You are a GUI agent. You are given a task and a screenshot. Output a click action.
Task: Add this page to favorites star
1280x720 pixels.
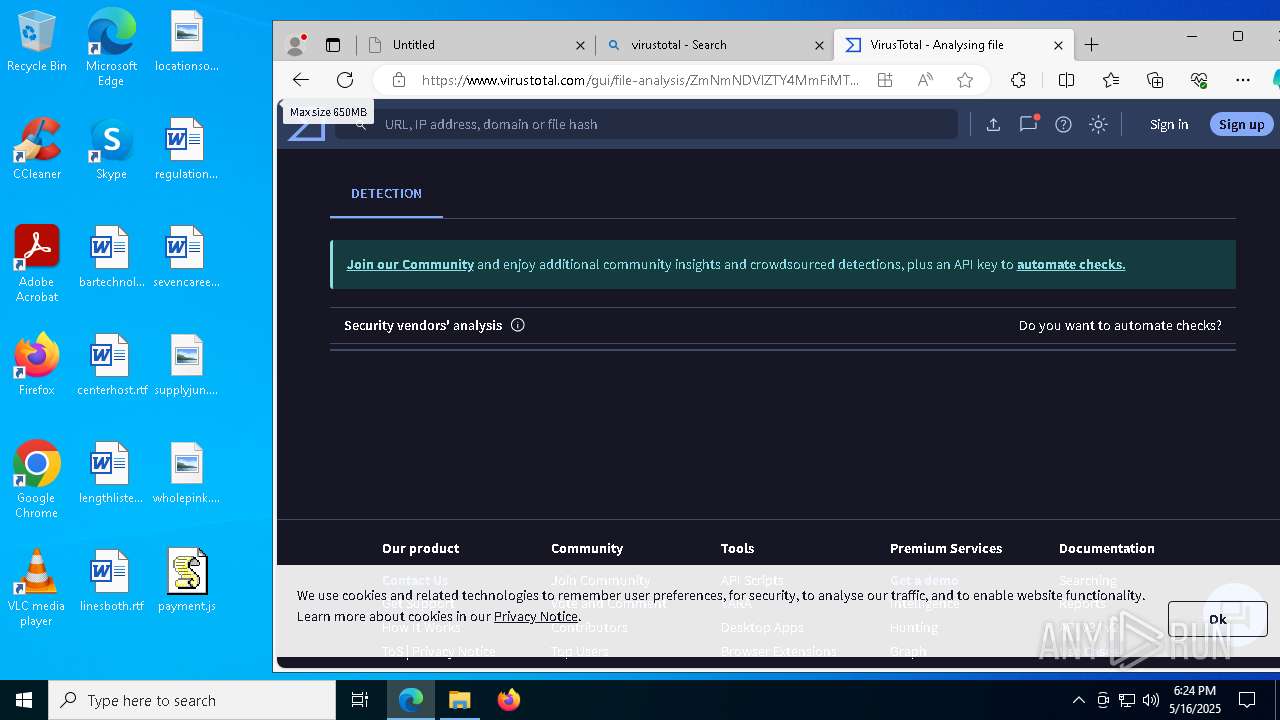[x=965, y=80]
